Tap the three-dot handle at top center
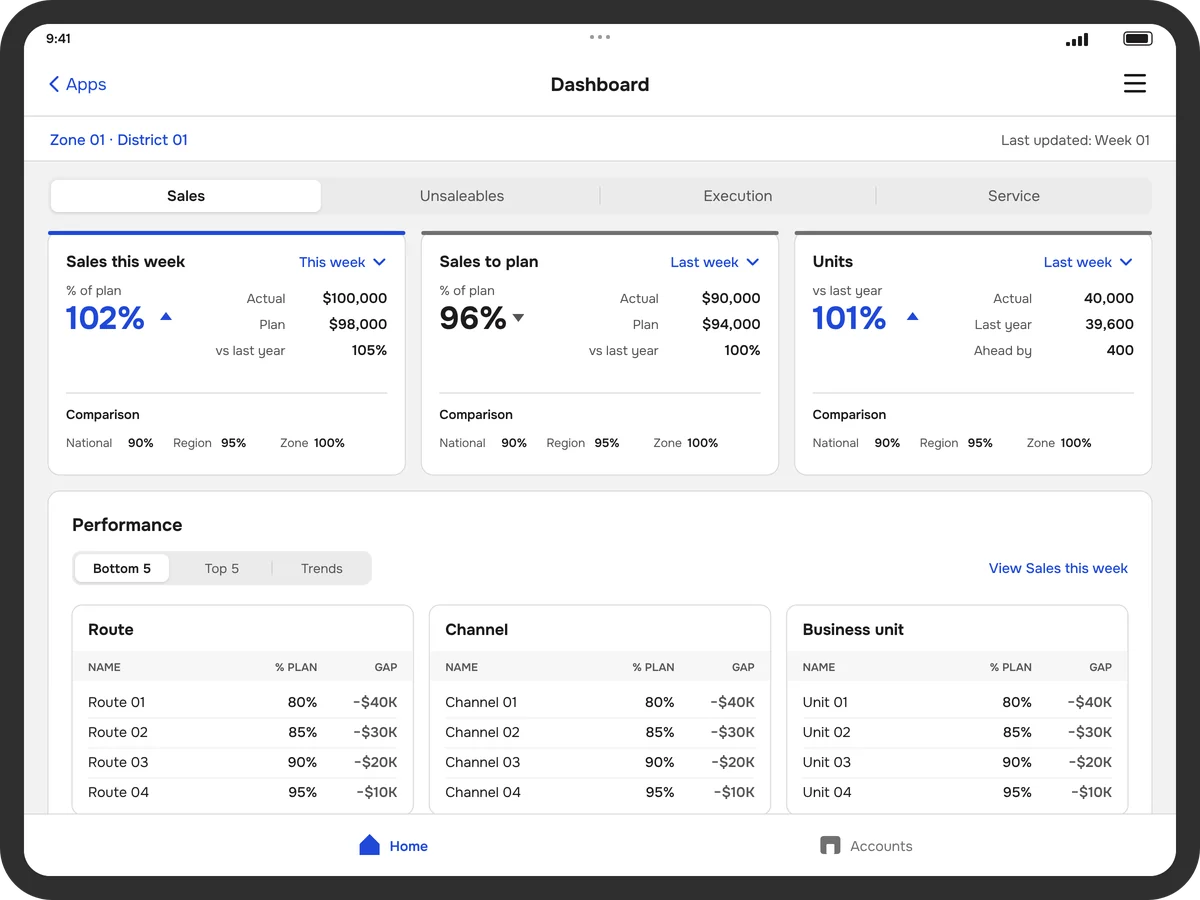1200x900 pixels. coord(600,37)
